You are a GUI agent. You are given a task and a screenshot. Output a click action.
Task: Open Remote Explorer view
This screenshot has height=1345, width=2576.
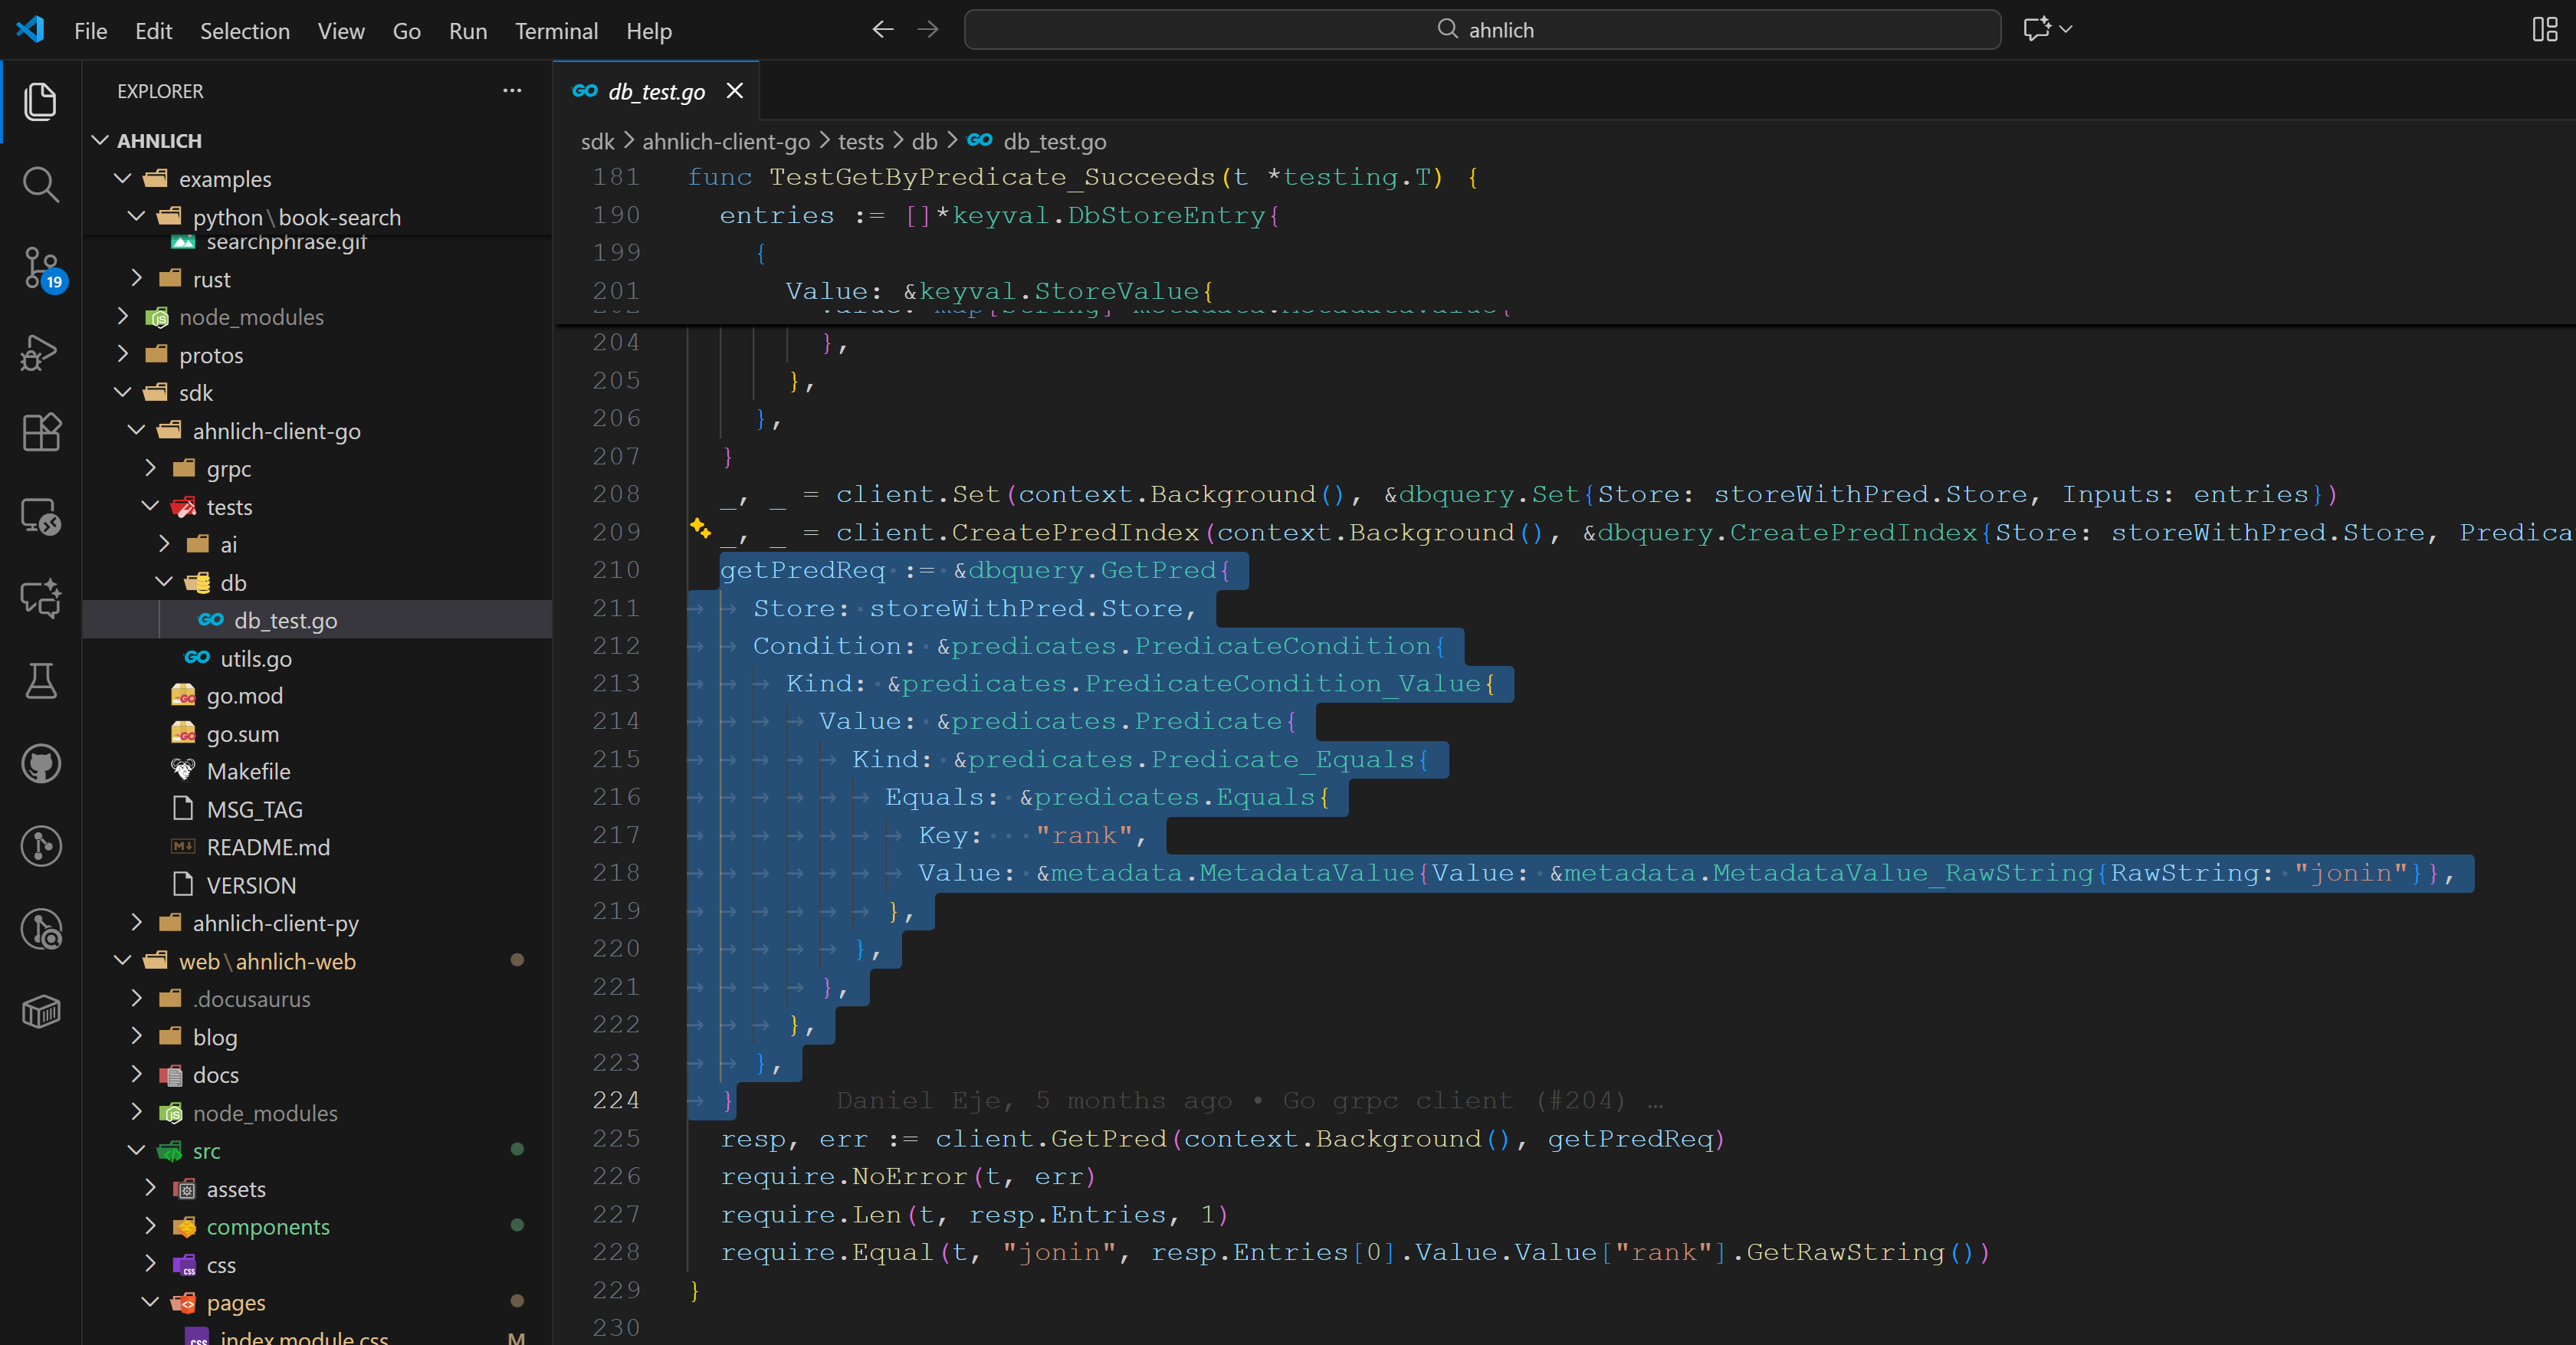(x=40, y=516)
